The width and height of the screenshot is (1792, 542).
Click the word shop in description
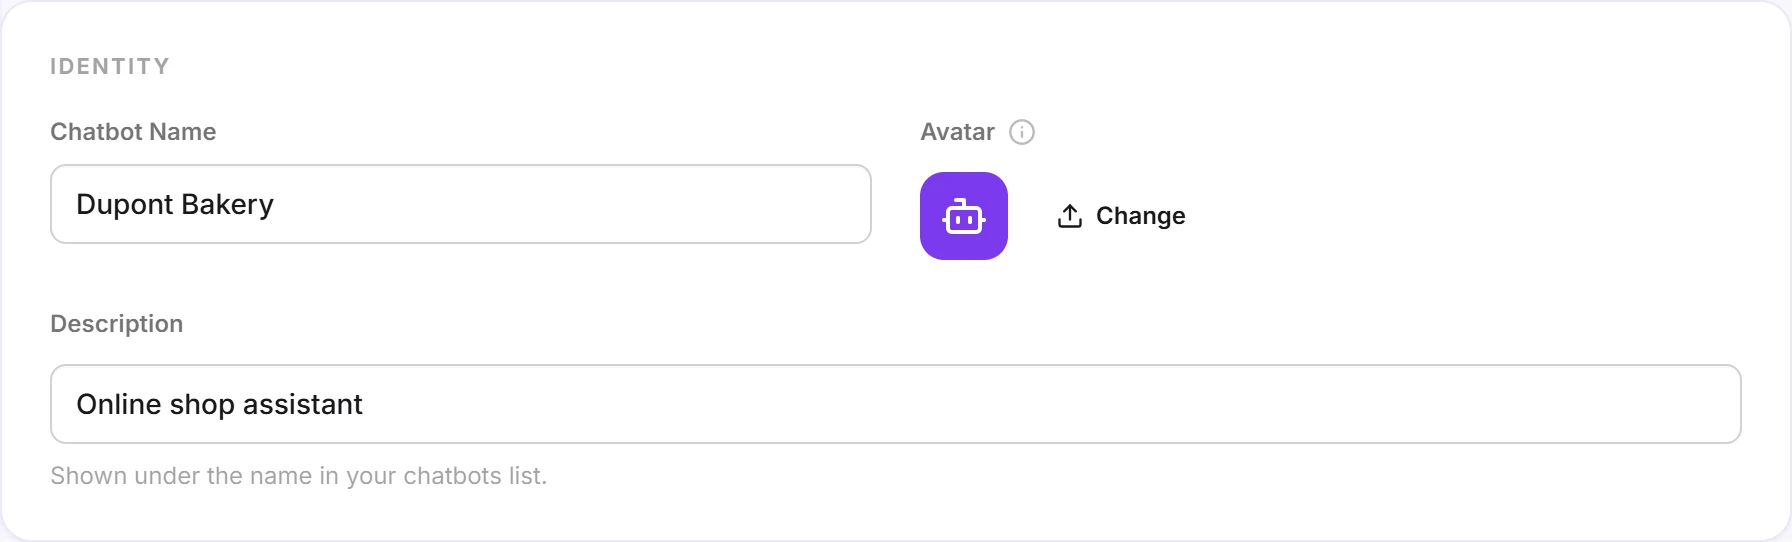[202, 405]
